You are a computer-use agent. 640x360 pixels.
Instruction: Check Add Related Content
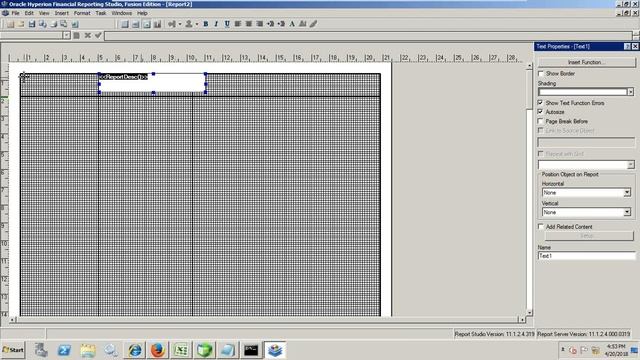[x=541, y=227]
